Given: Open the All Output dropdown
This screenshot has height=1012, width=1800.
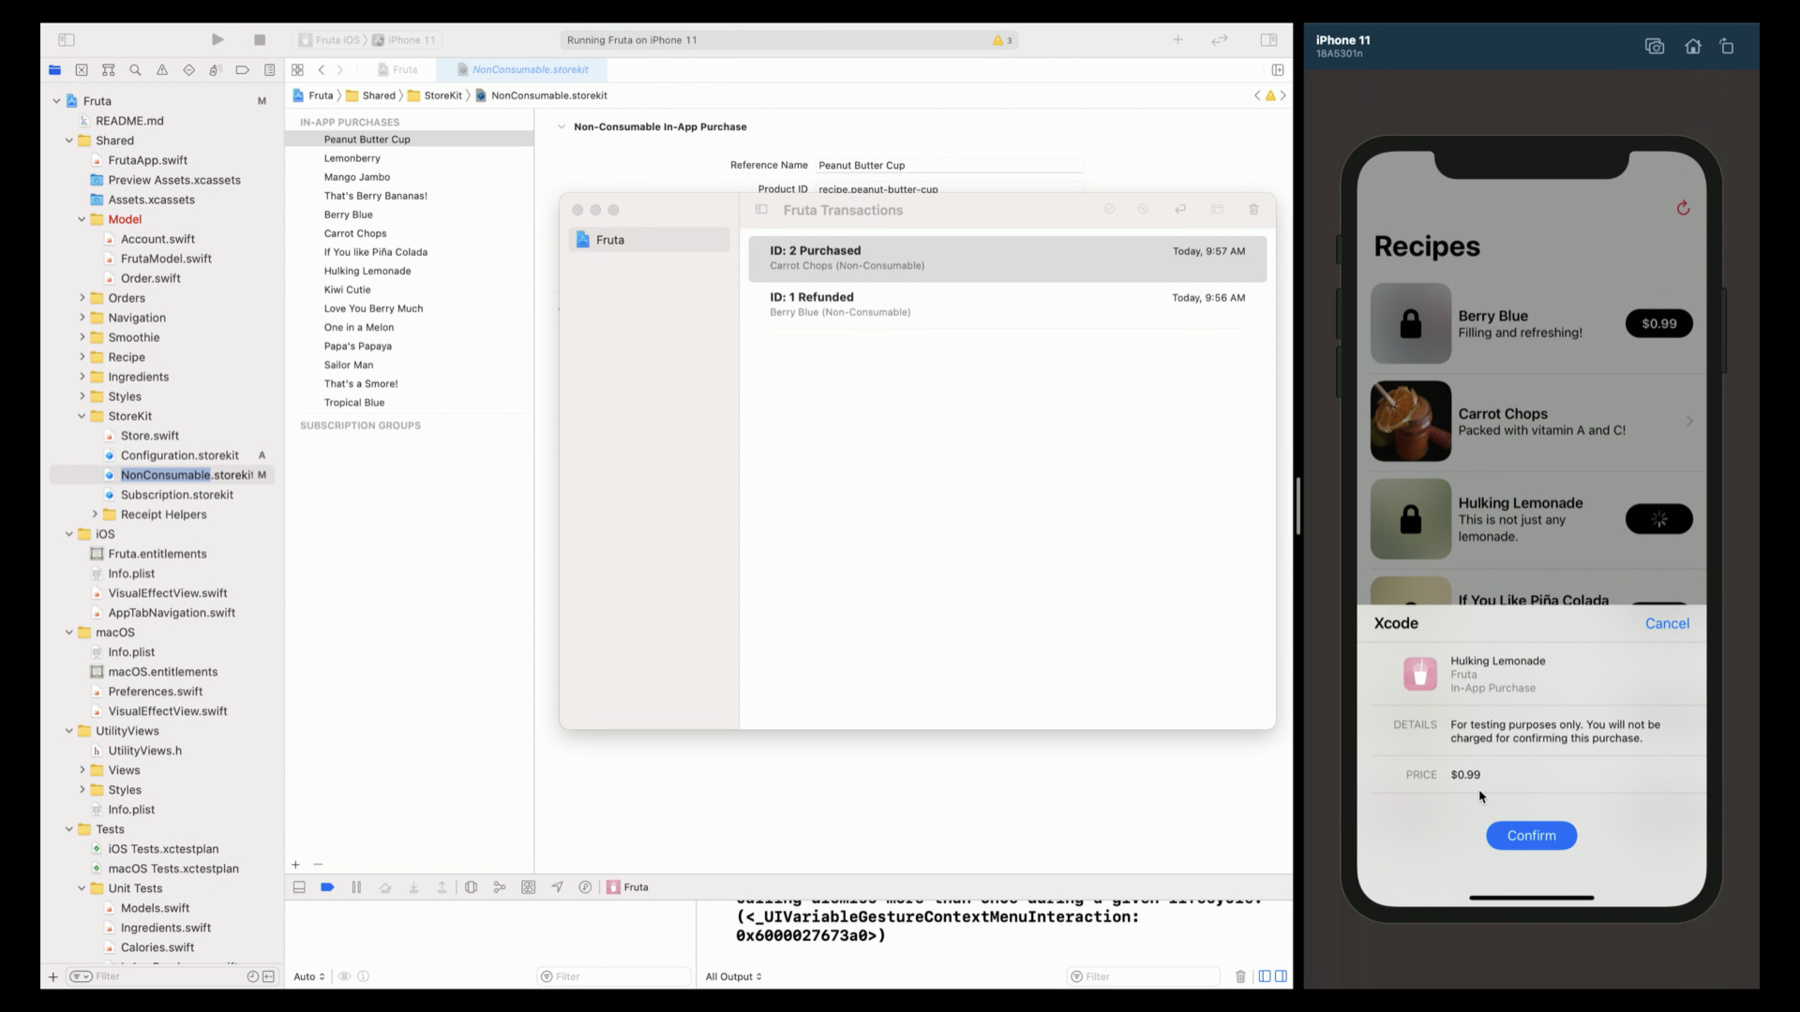Looking at the screenshot, I should [734, 976].
